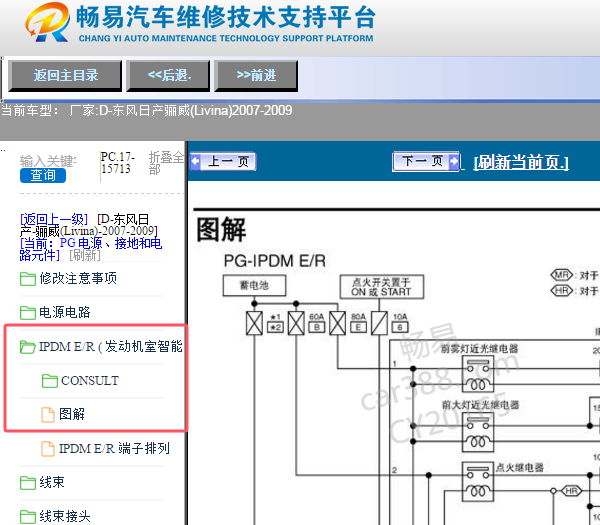The width and height of the screenshot is (600, 525).
Task: Click the Chang Yi platform logo
Action: point(47,22)
